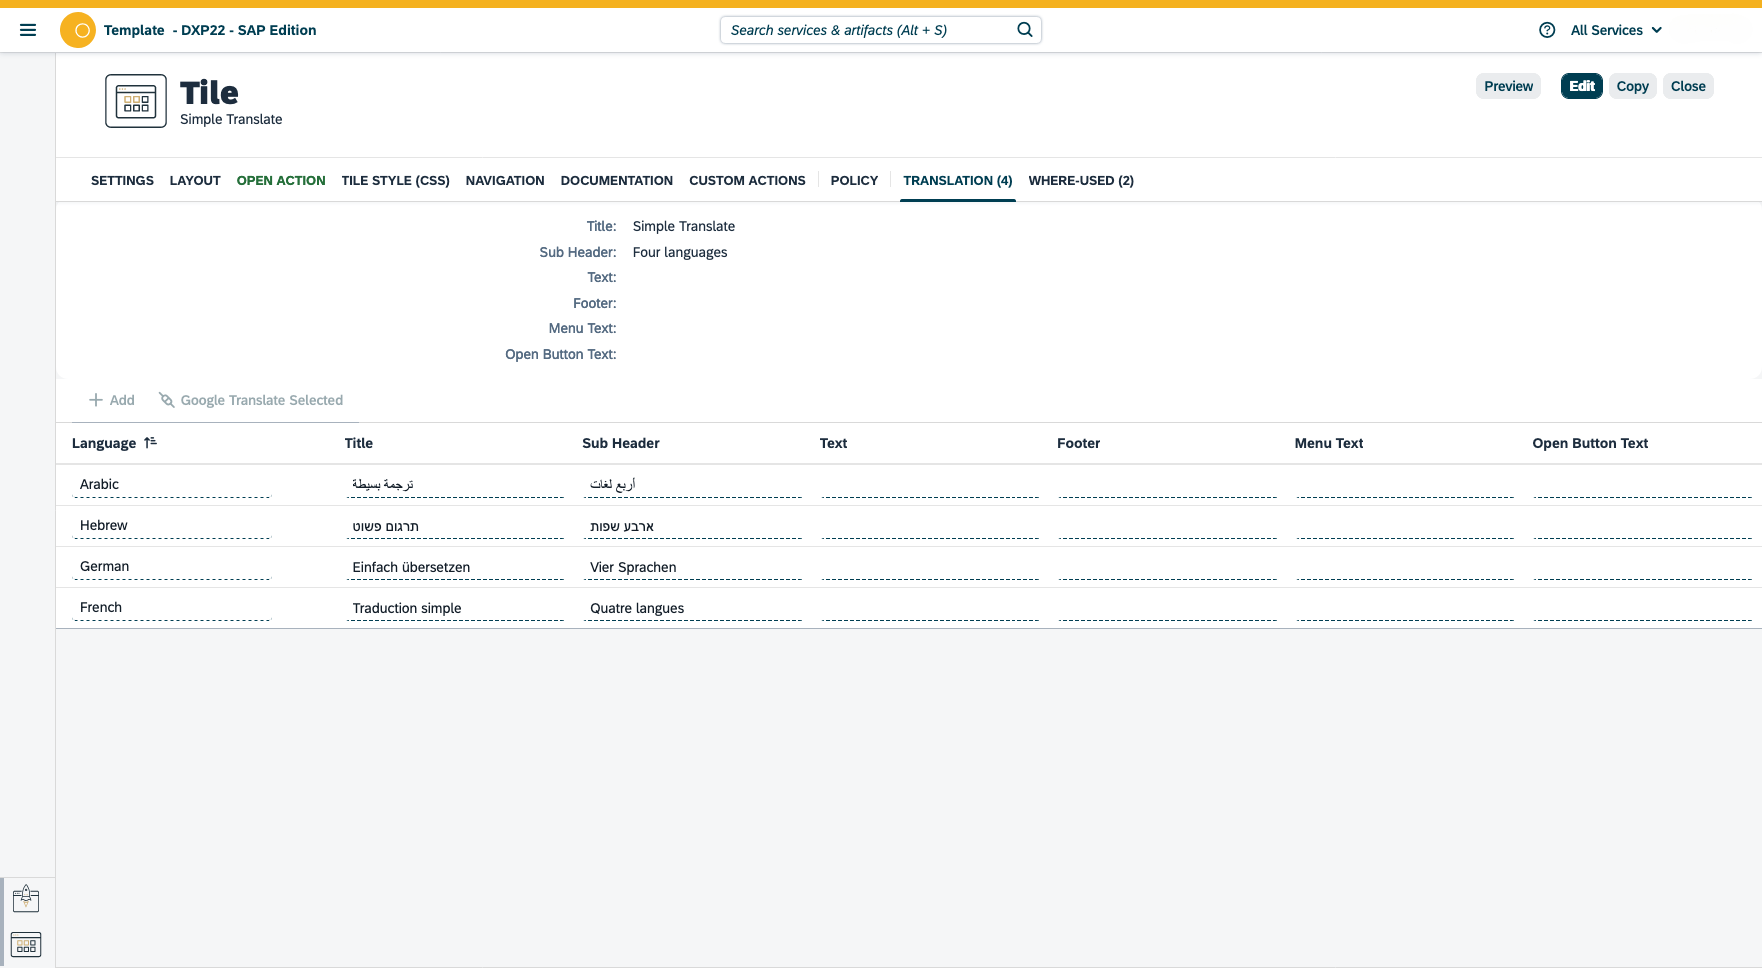Go to the Navigation tab

[x=505, y=181]
